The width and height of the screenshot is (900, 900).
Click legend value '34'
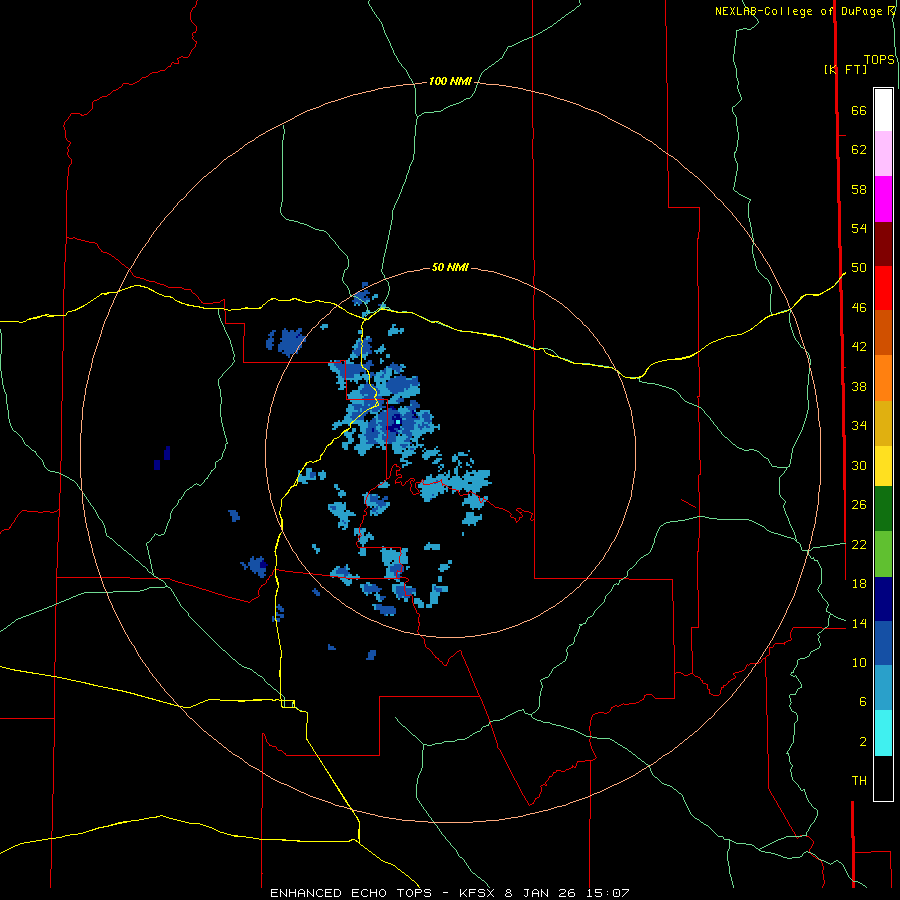pos(859,426)
